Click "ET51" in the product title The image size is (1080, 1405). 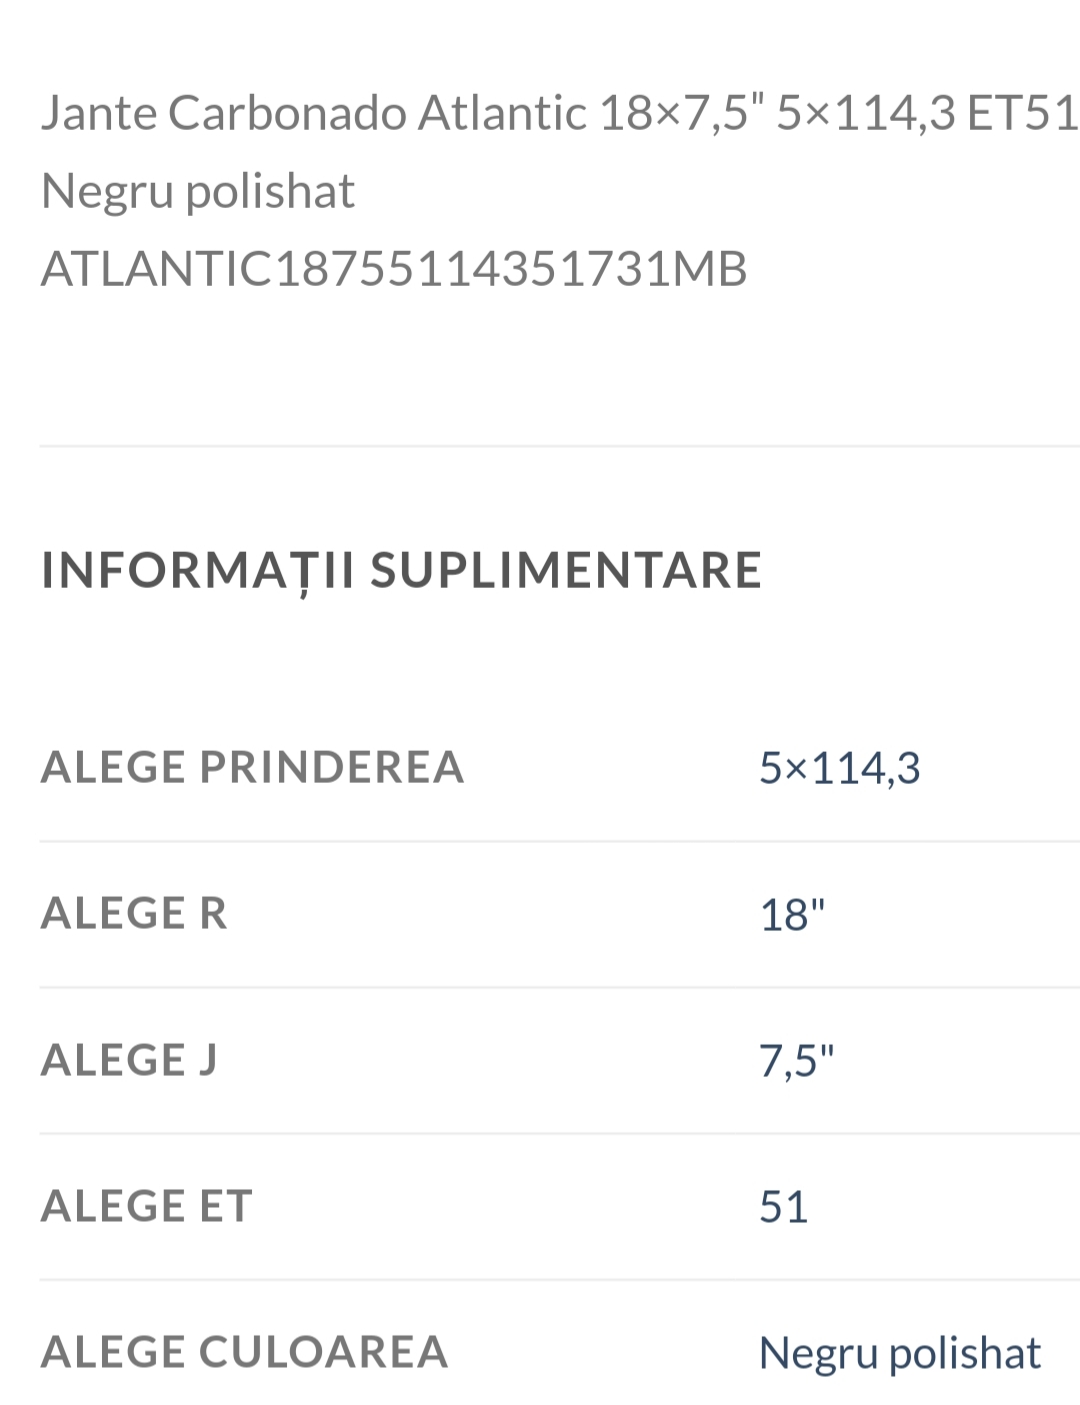point(1022,113)
